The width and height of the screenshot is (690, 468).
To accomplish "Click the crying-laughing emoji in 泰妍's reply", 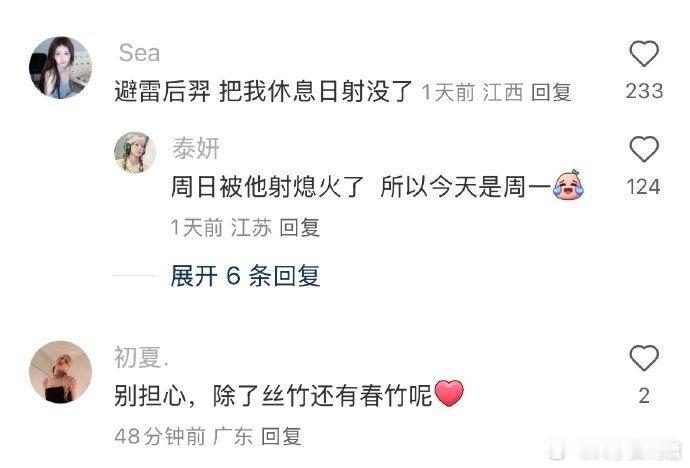I will click(x=568, y=184).
